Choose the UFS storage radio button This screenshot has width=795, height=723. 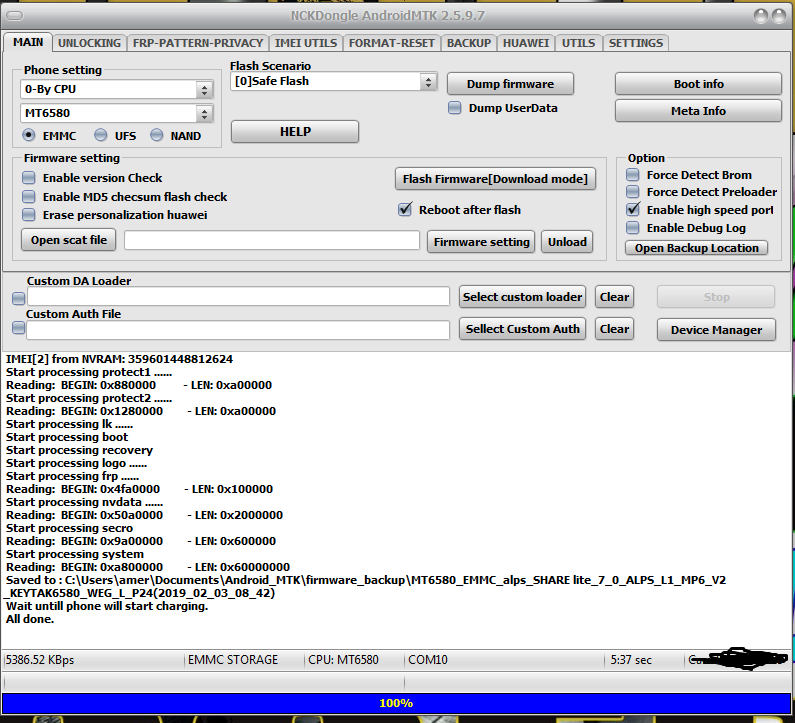pos(100,135)
